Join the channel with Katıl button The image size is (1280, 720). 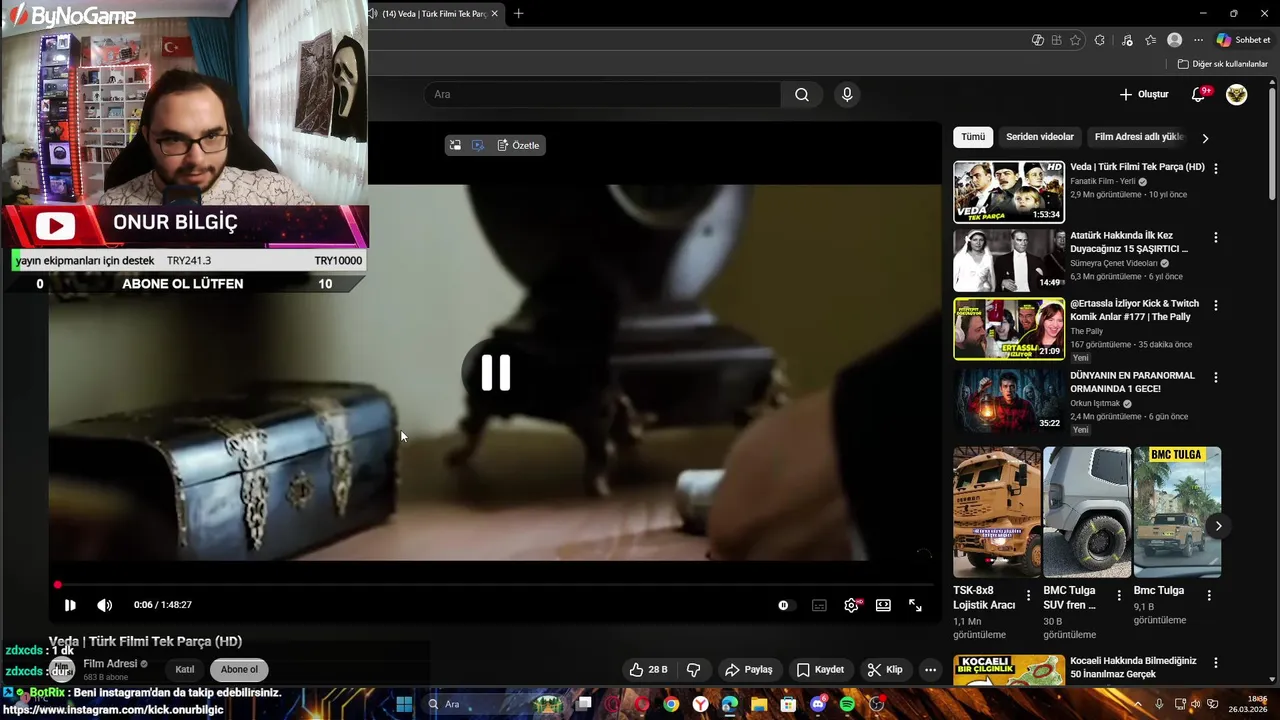click(x=185, y=670)
